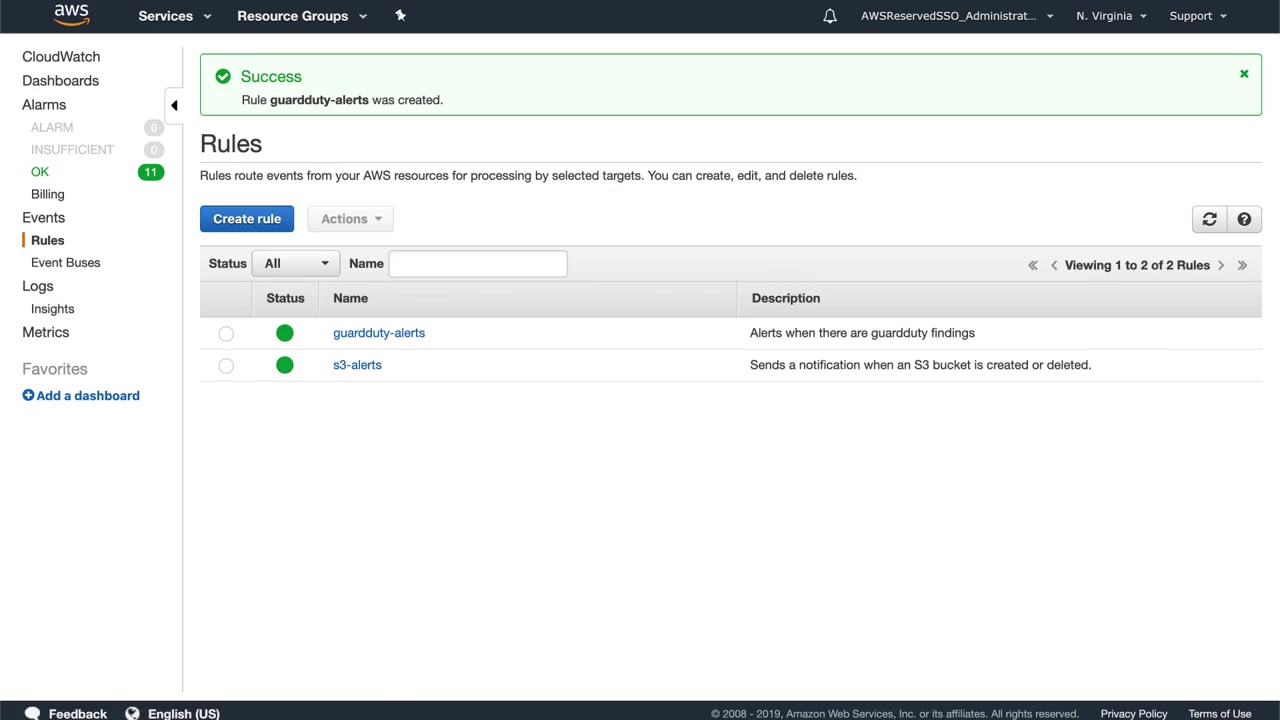Expand the Actions dropdown
The height and width of the screenshot is (720, 1280).
click(351, 219)
